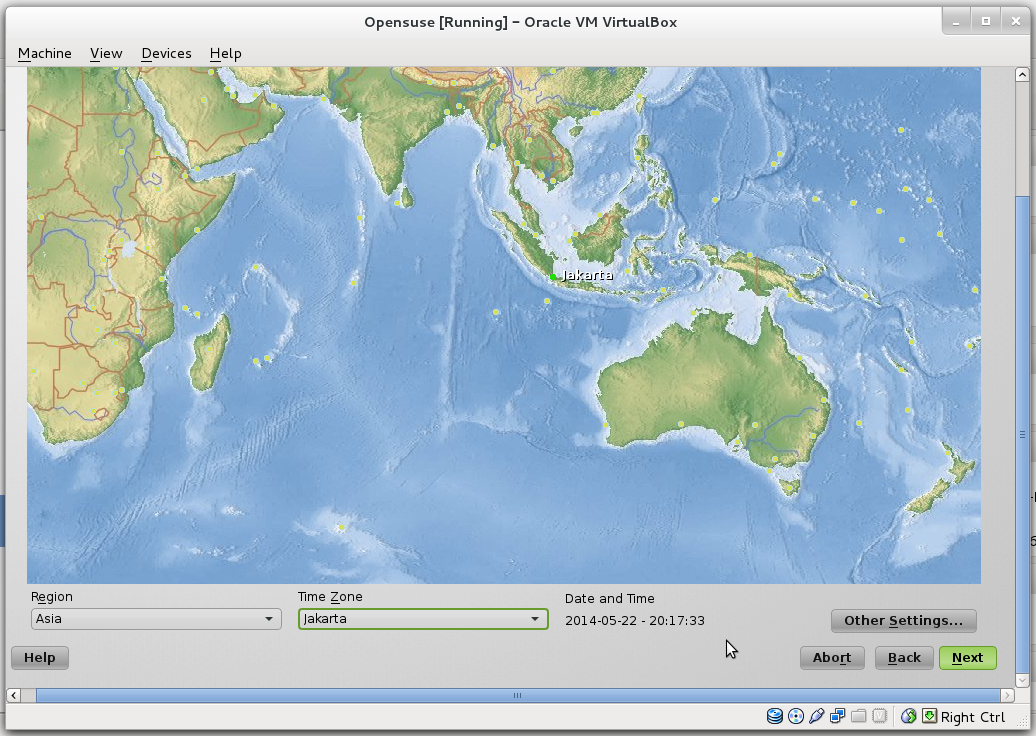Click the VT-x features chip icon
Screen dimensions: 1036x736
tap(879, 716)
